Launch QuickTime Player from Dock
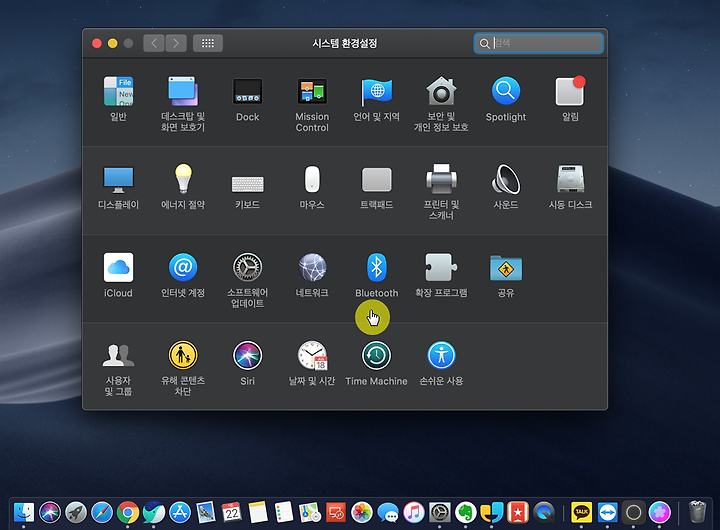This screenshot has width=720, height=530. click(x=544, y=512)
